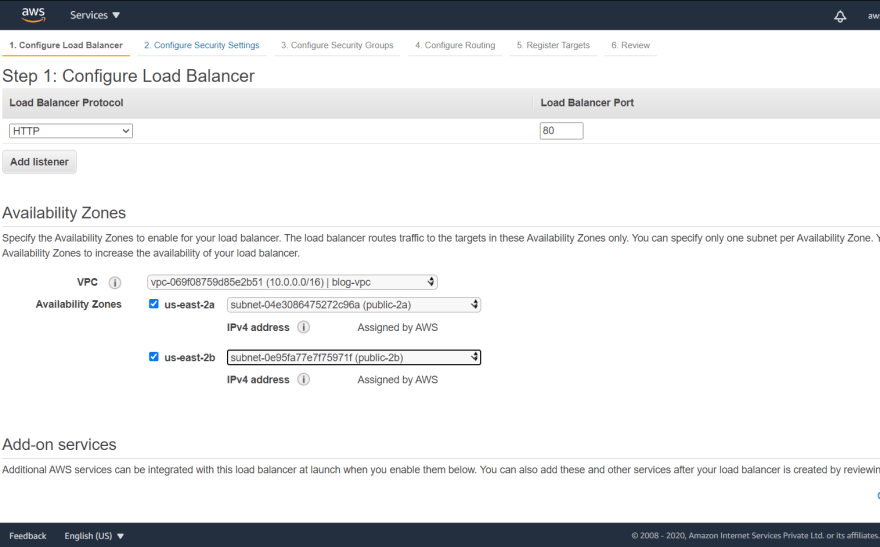Open the Services dropdown menu
This screenshot has height=547, width=880.
(x=95, y=15)
